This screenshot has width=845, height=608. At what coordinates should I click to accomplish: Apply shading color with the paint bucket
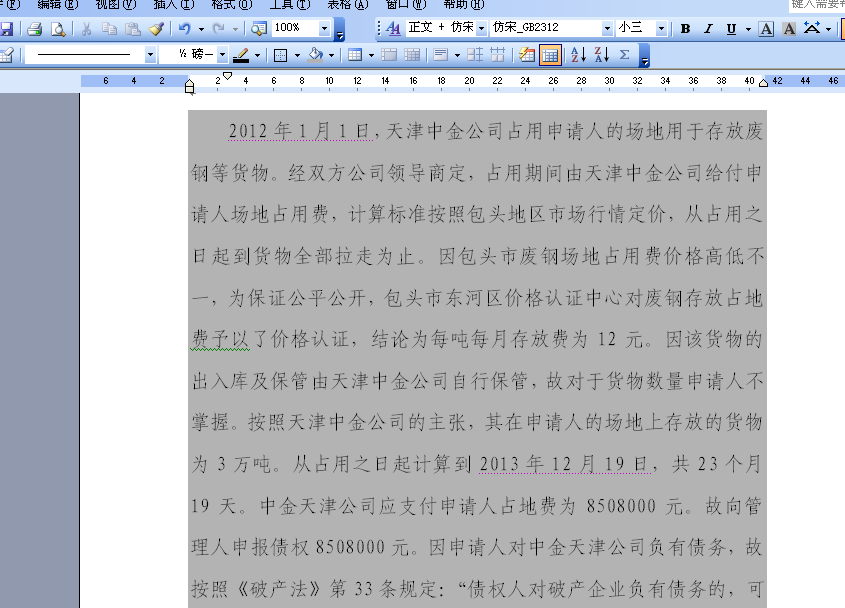pos(316,55)
